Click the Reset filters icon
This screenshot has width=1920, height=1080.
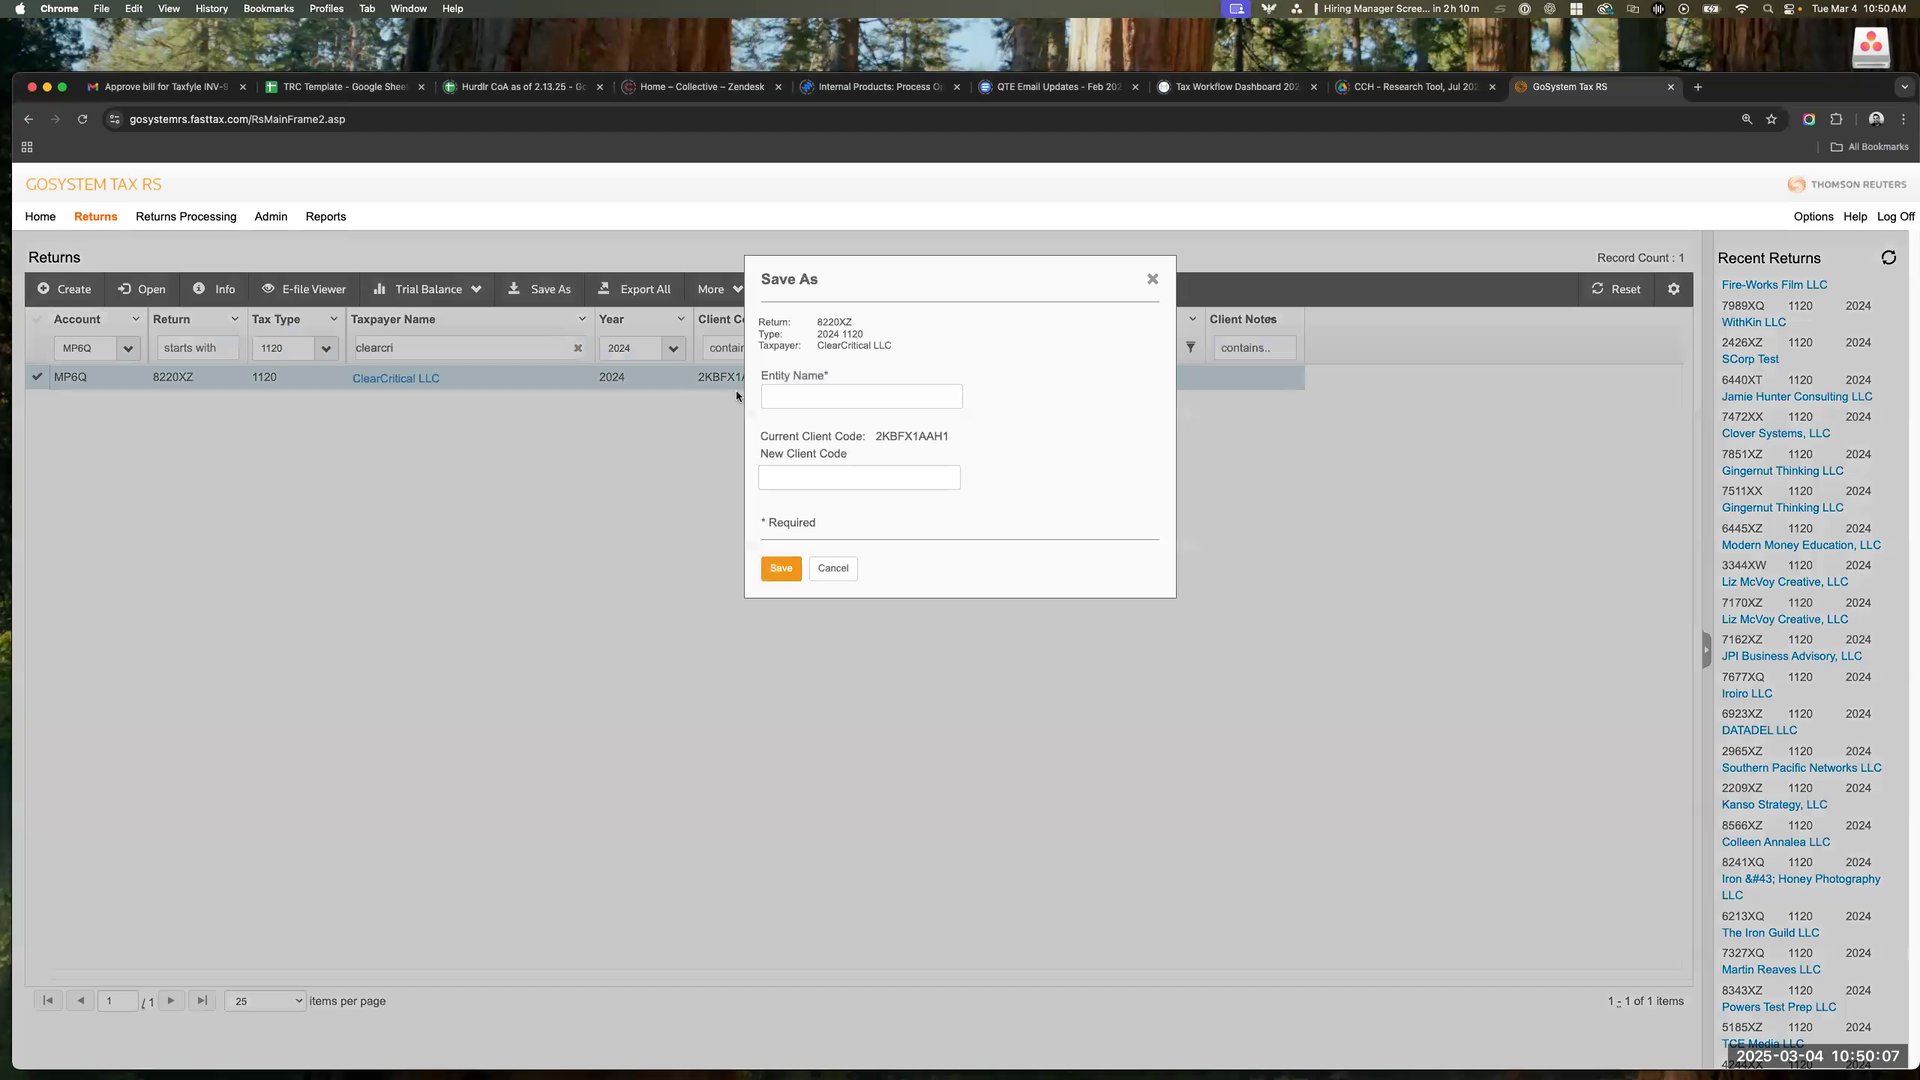(x=1598, y=289)
